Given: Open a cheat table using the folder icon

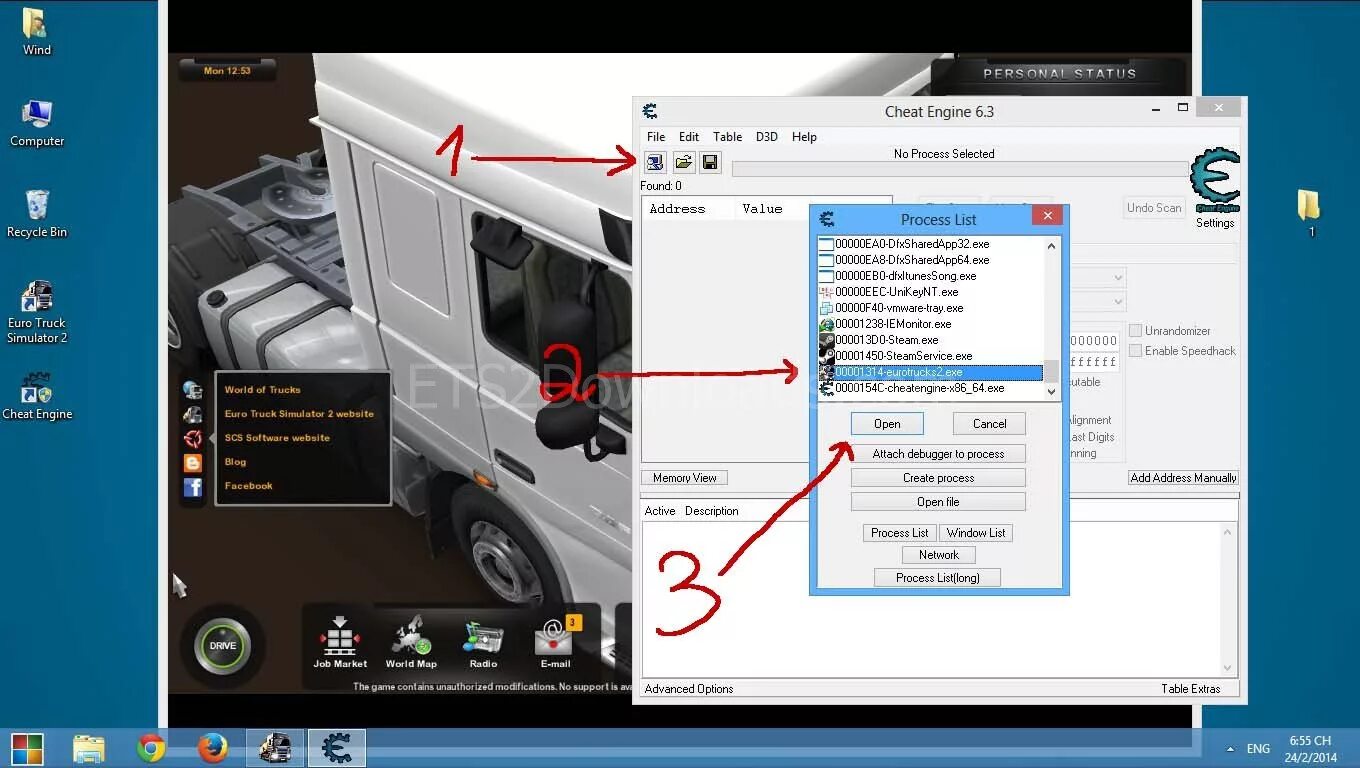Looking at the screenshot, I should (x=683, y=162).
